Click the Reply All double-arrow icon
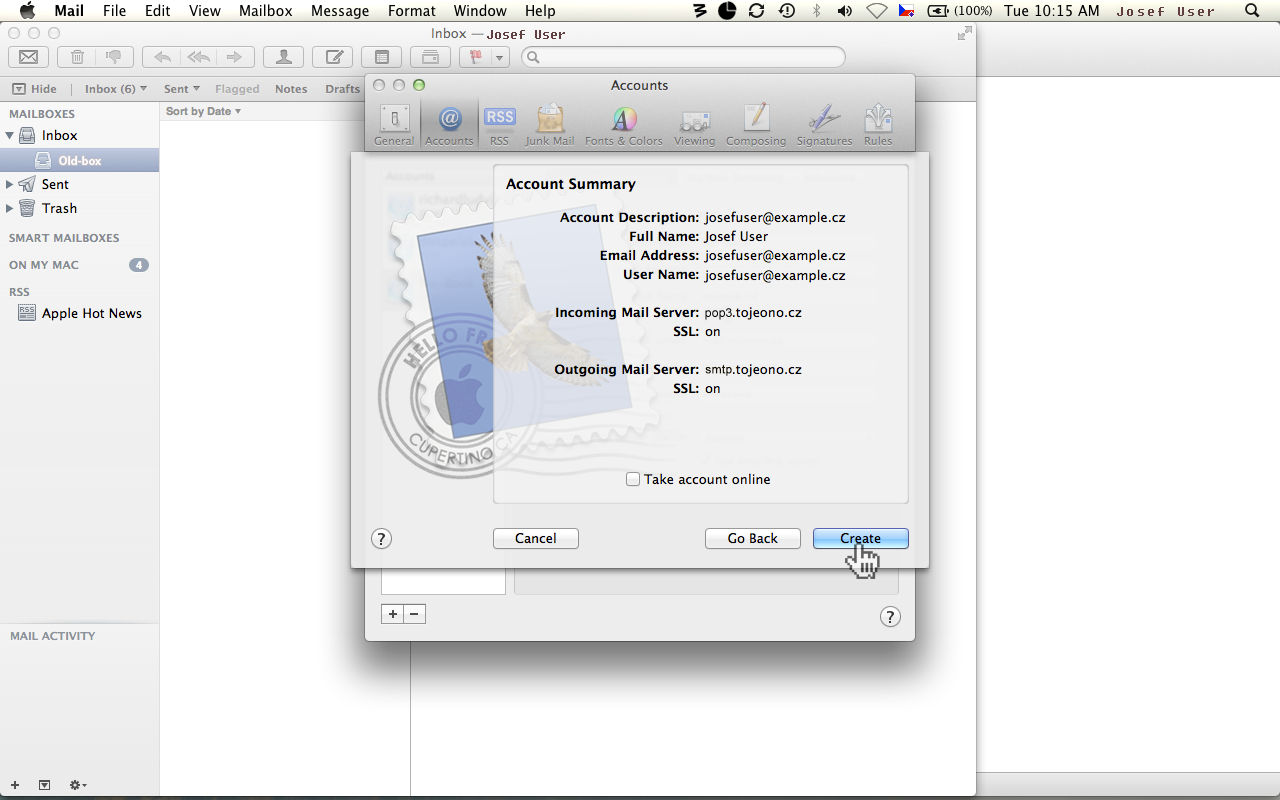This screenshot has height=800, width=1280. [x=198, y=57]
